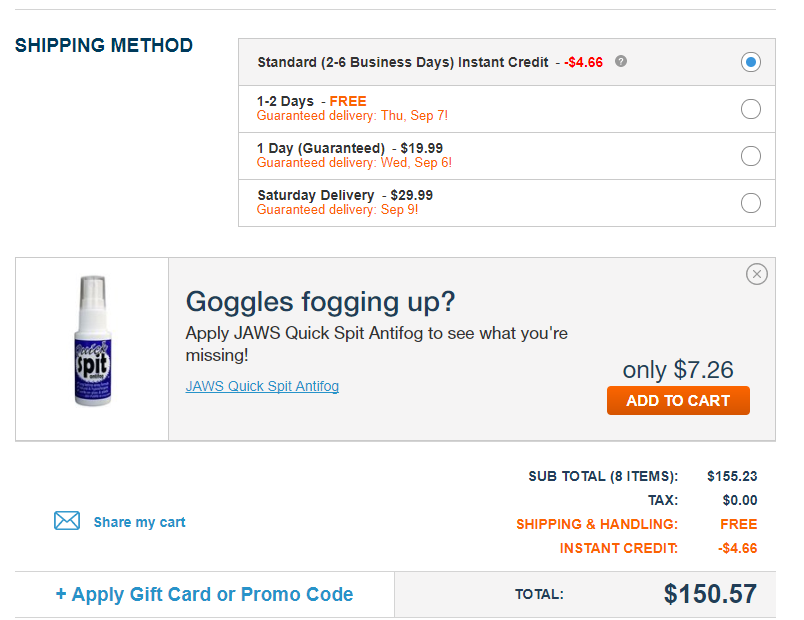Dismiss the Goggles fogging up promo with X icon
This screenshot has height=620, width=804.
[757, 274]
